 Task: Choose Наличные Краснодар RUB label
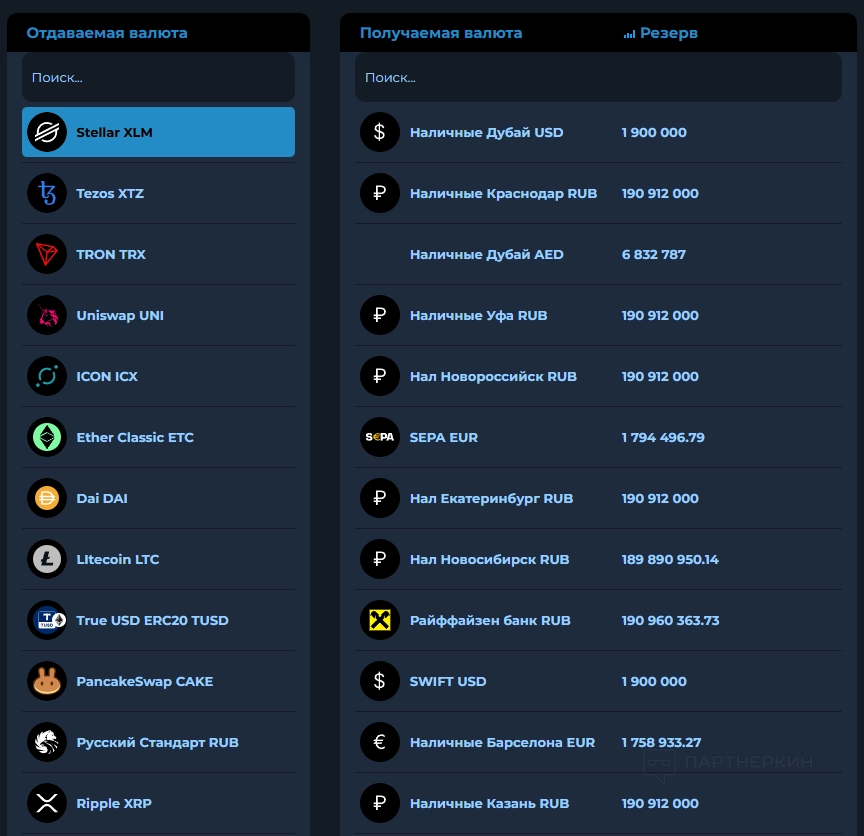pos(503,193)
